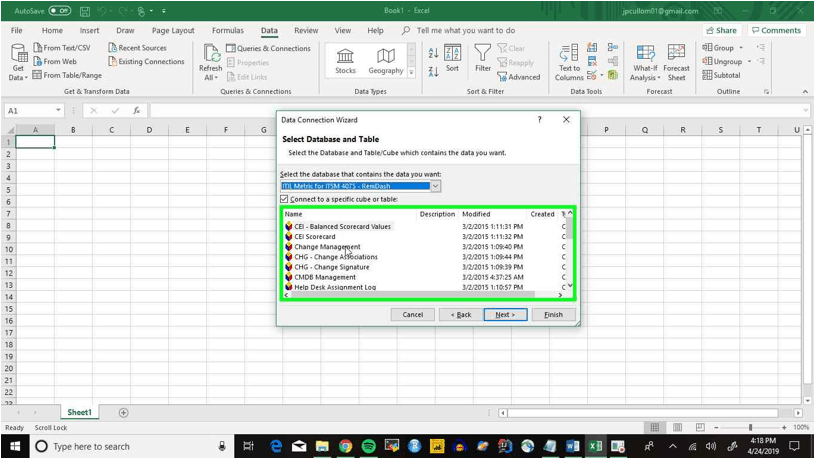Click the Group outline button
Image resolution: width=816 pixels, height=460 pixels.
click(718, 47)
